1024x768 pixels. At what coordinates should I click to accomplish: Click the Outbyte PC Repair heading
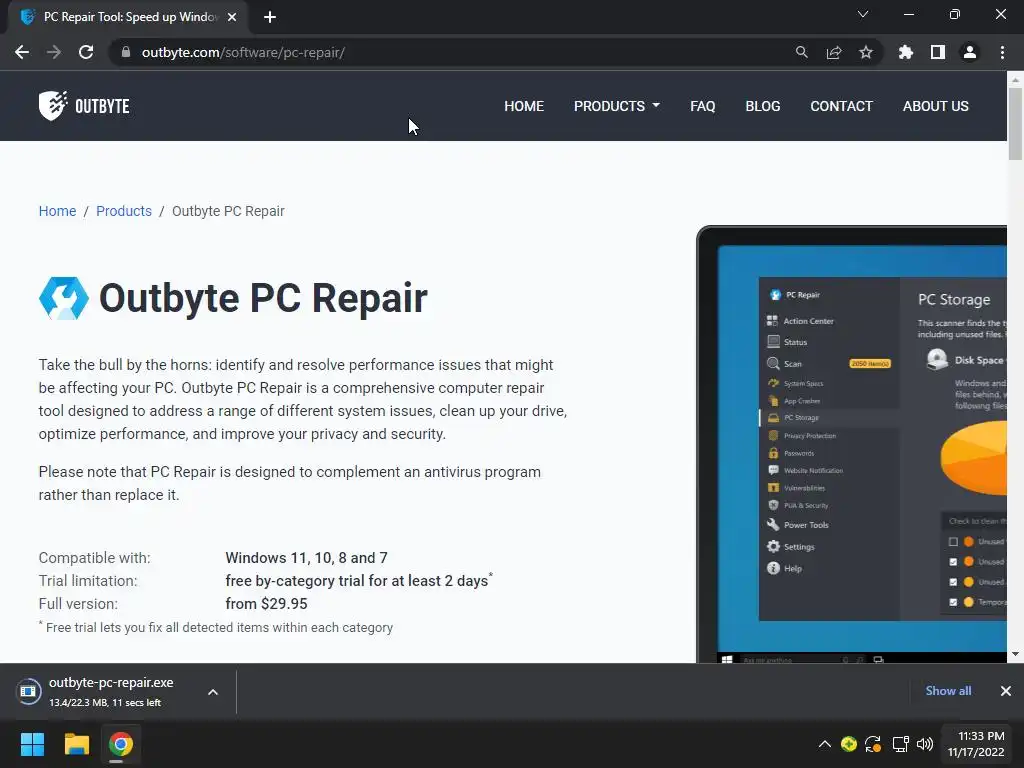coord(263,298)
